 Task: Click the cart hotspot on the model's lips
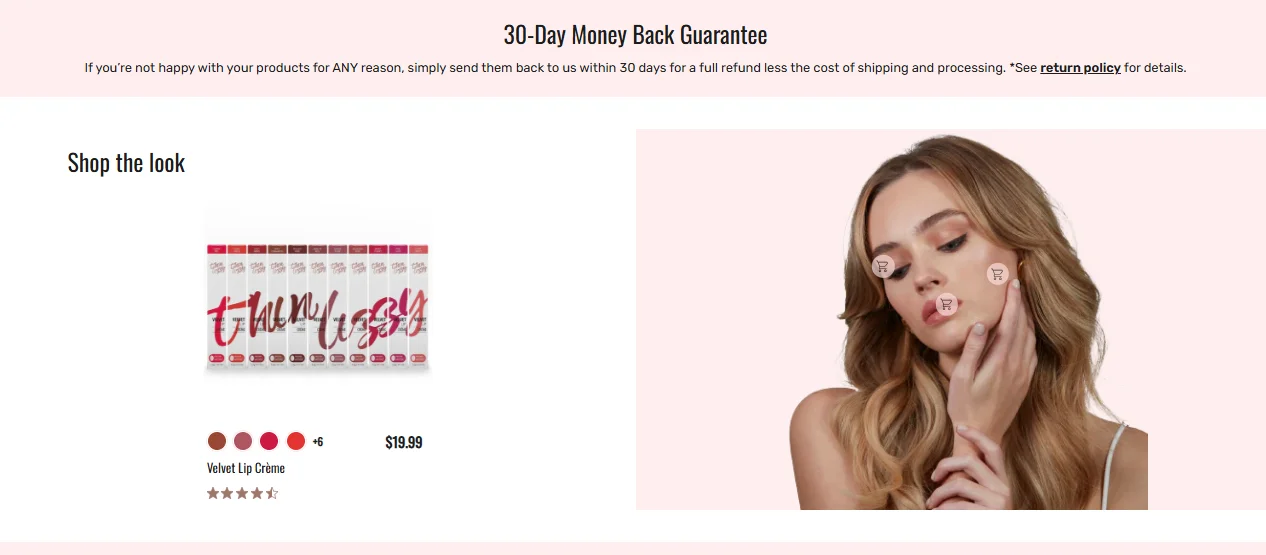pyautogui.click(x=946, y=304)
